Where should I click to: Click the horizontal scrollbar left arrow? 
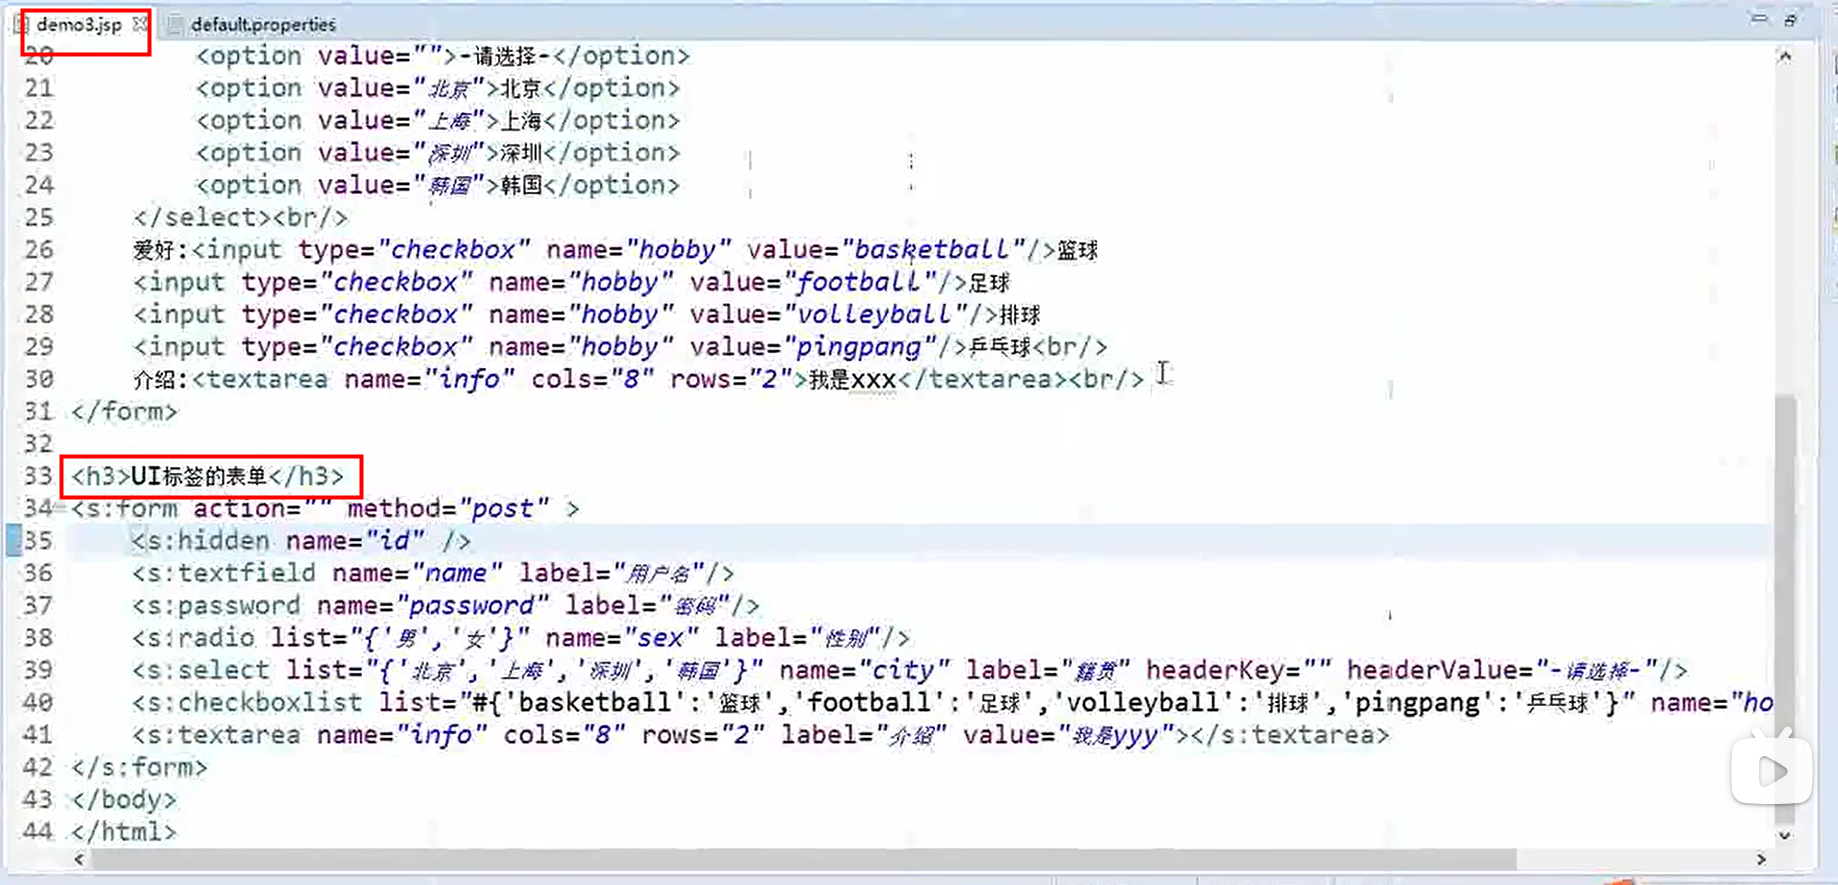coord(79,859)
